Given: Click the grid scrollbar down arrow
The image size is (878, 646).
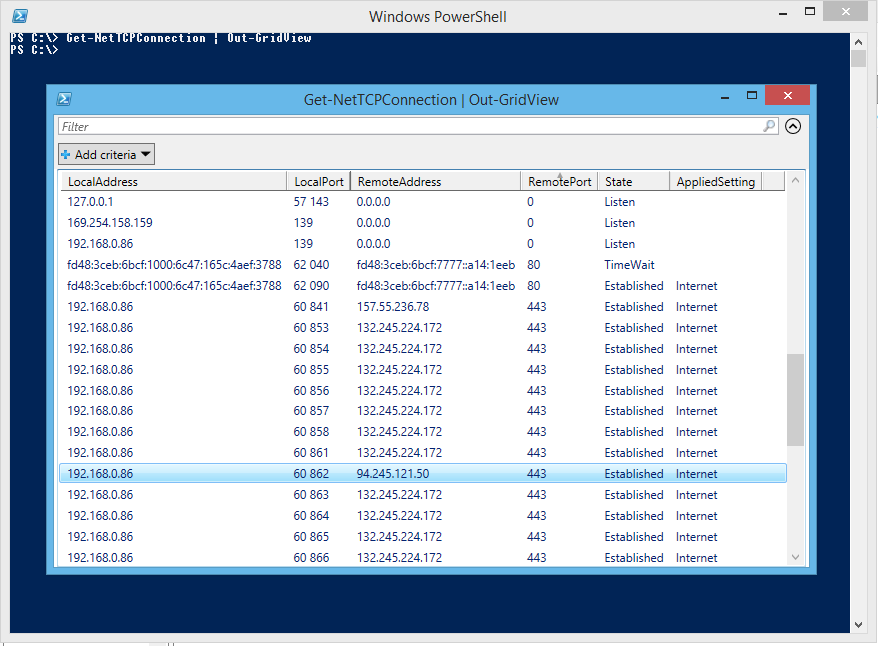Looking at the screenshot, I should click(796, 557).
